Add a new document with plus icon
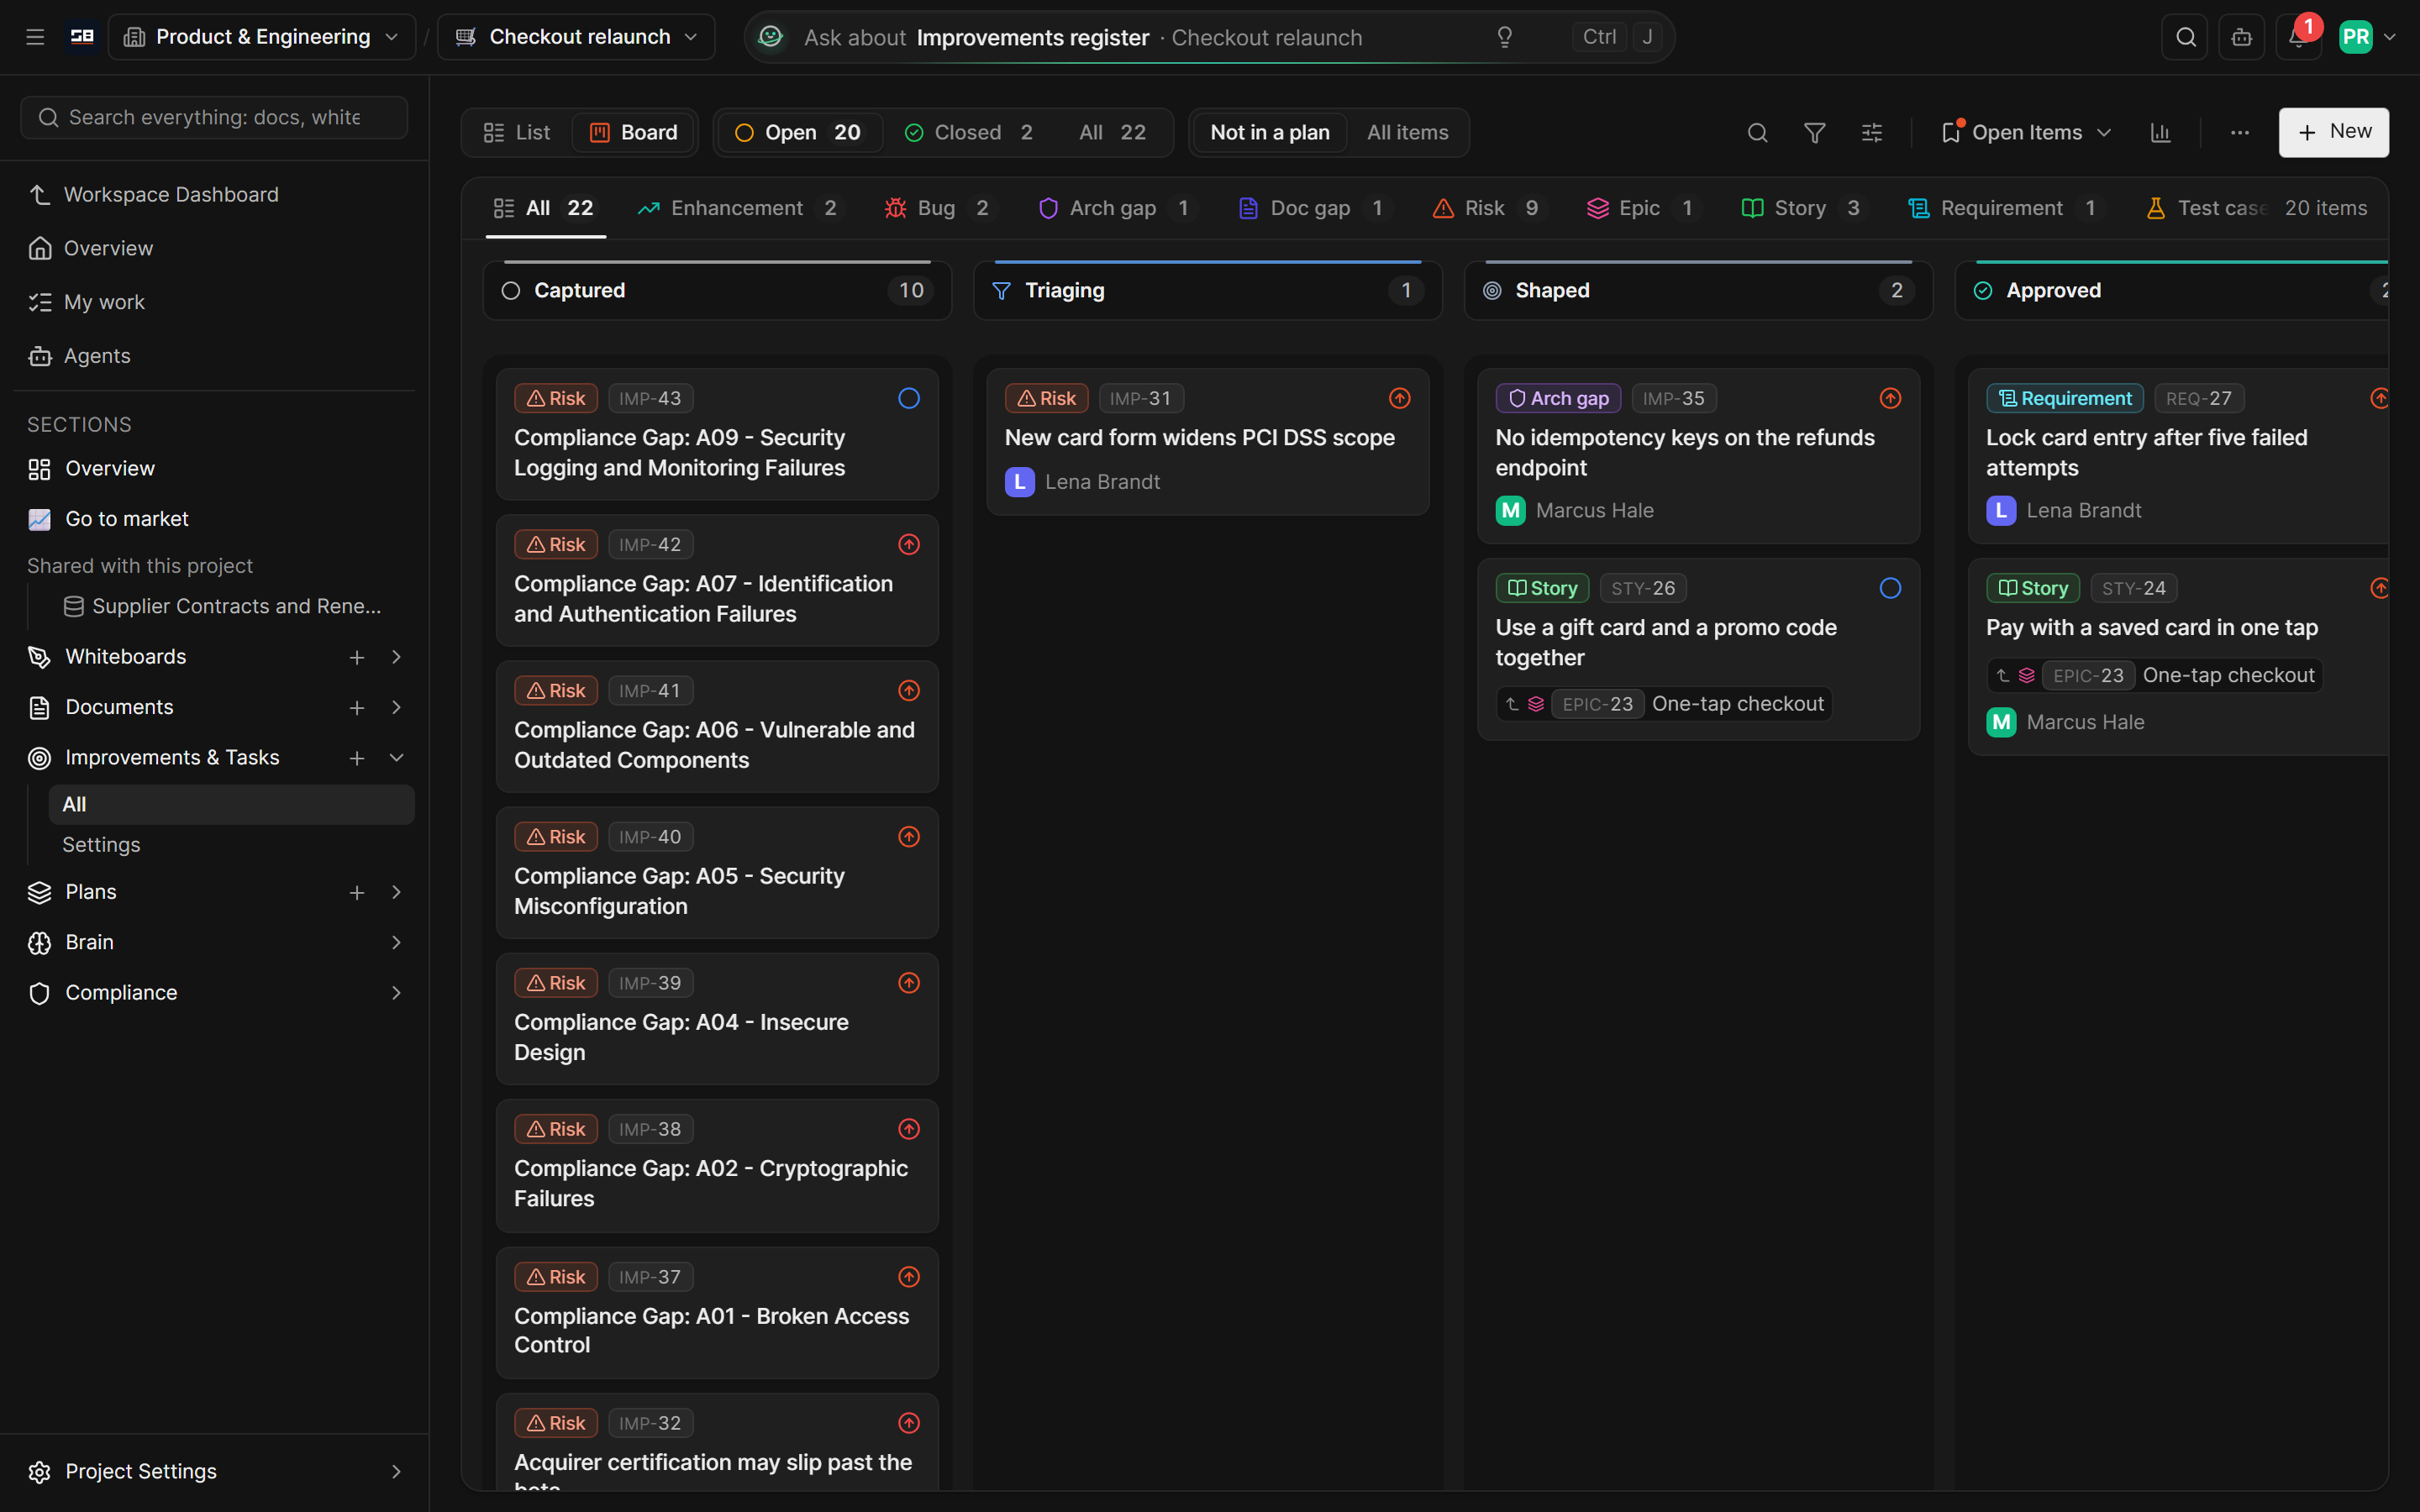Screen dimensions: 2420x1512 [357, 707]
